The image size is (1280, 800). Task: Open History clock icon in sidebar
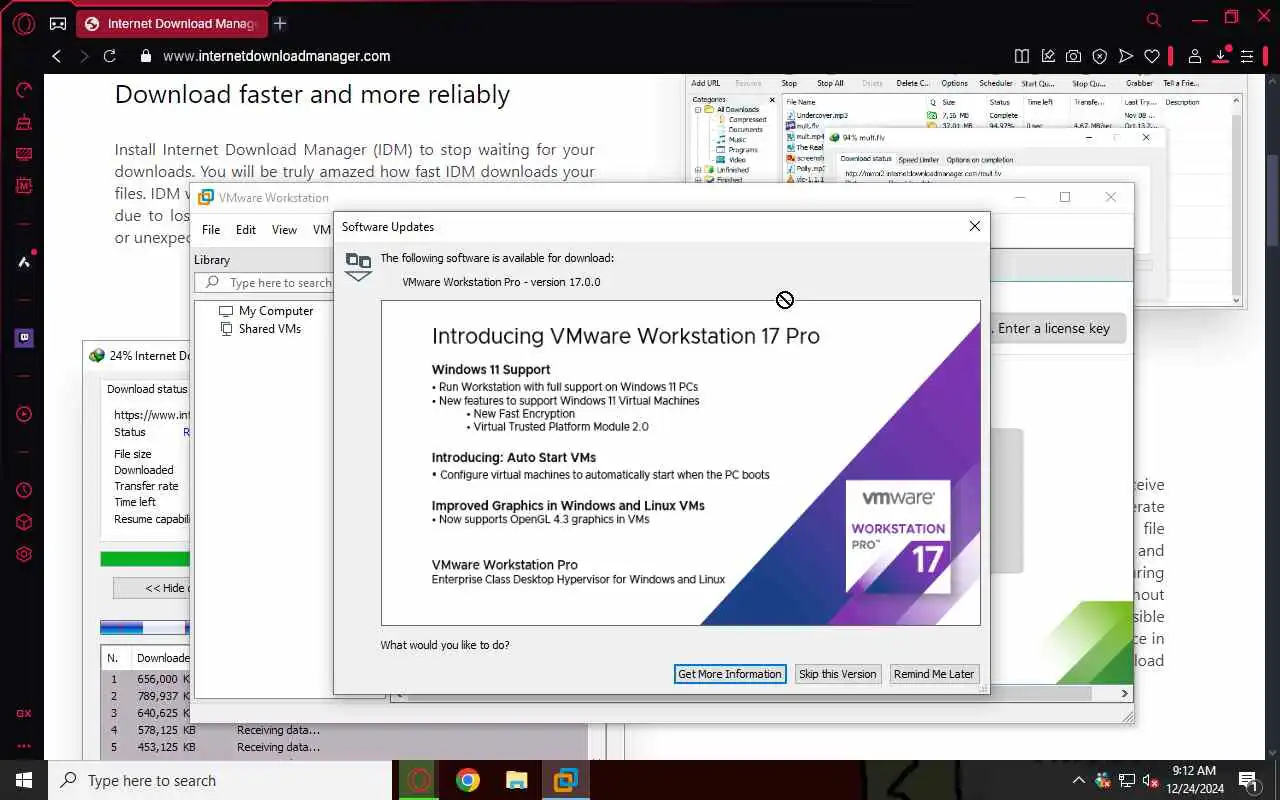coord(24,490)
